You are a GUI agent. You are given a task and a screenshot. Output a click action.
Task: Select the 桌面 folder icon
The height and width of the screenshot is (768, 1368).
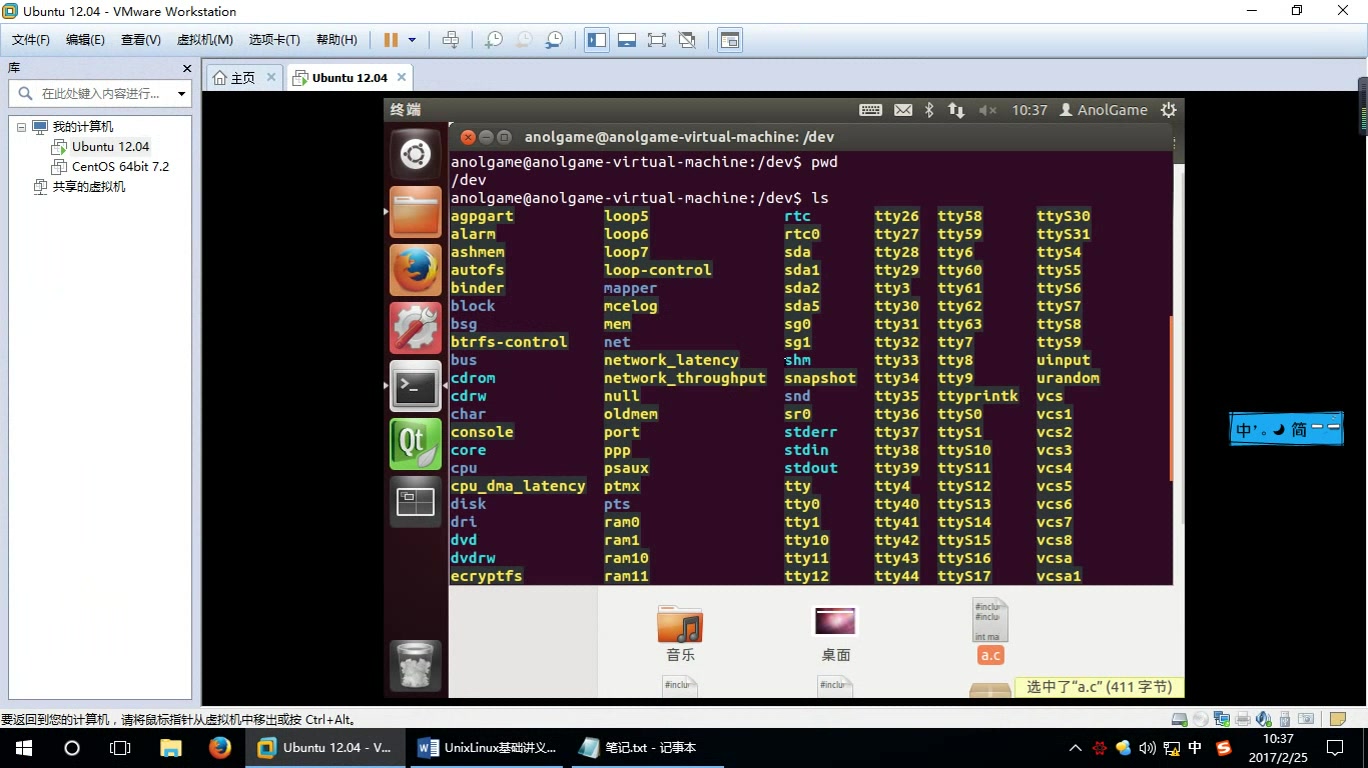tap(835, 634)
